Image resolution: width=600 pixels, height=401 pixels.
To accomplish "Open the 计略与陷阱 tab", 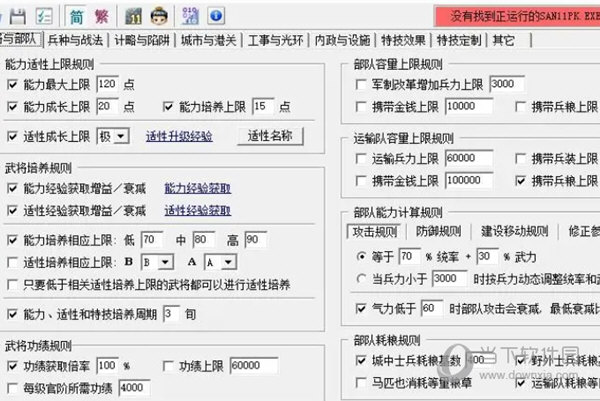I will [x=142, y=40].
